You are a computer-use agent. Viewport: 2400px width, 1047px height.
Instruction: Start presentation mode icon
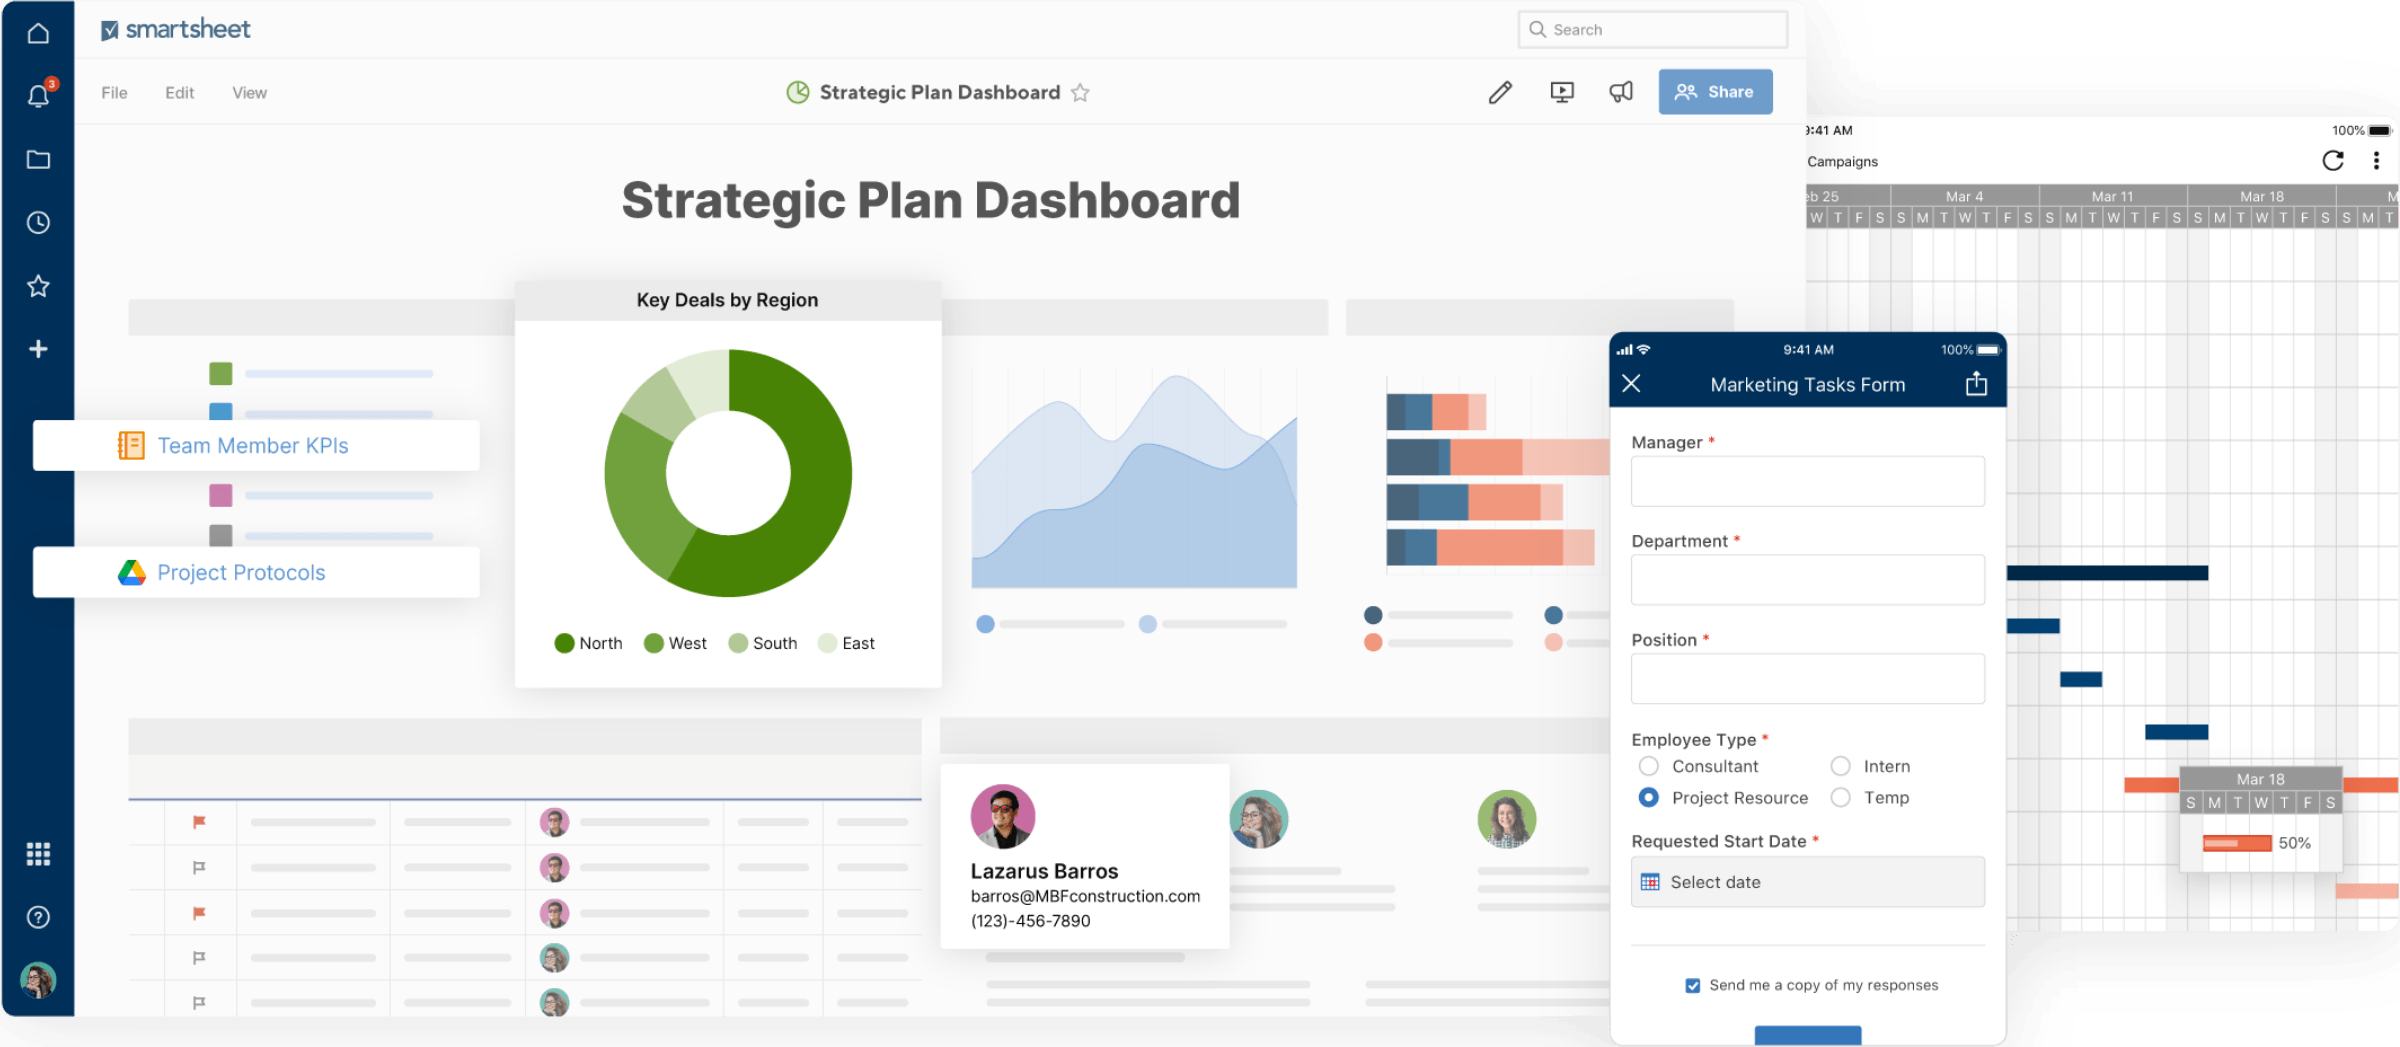(1561, 92)
